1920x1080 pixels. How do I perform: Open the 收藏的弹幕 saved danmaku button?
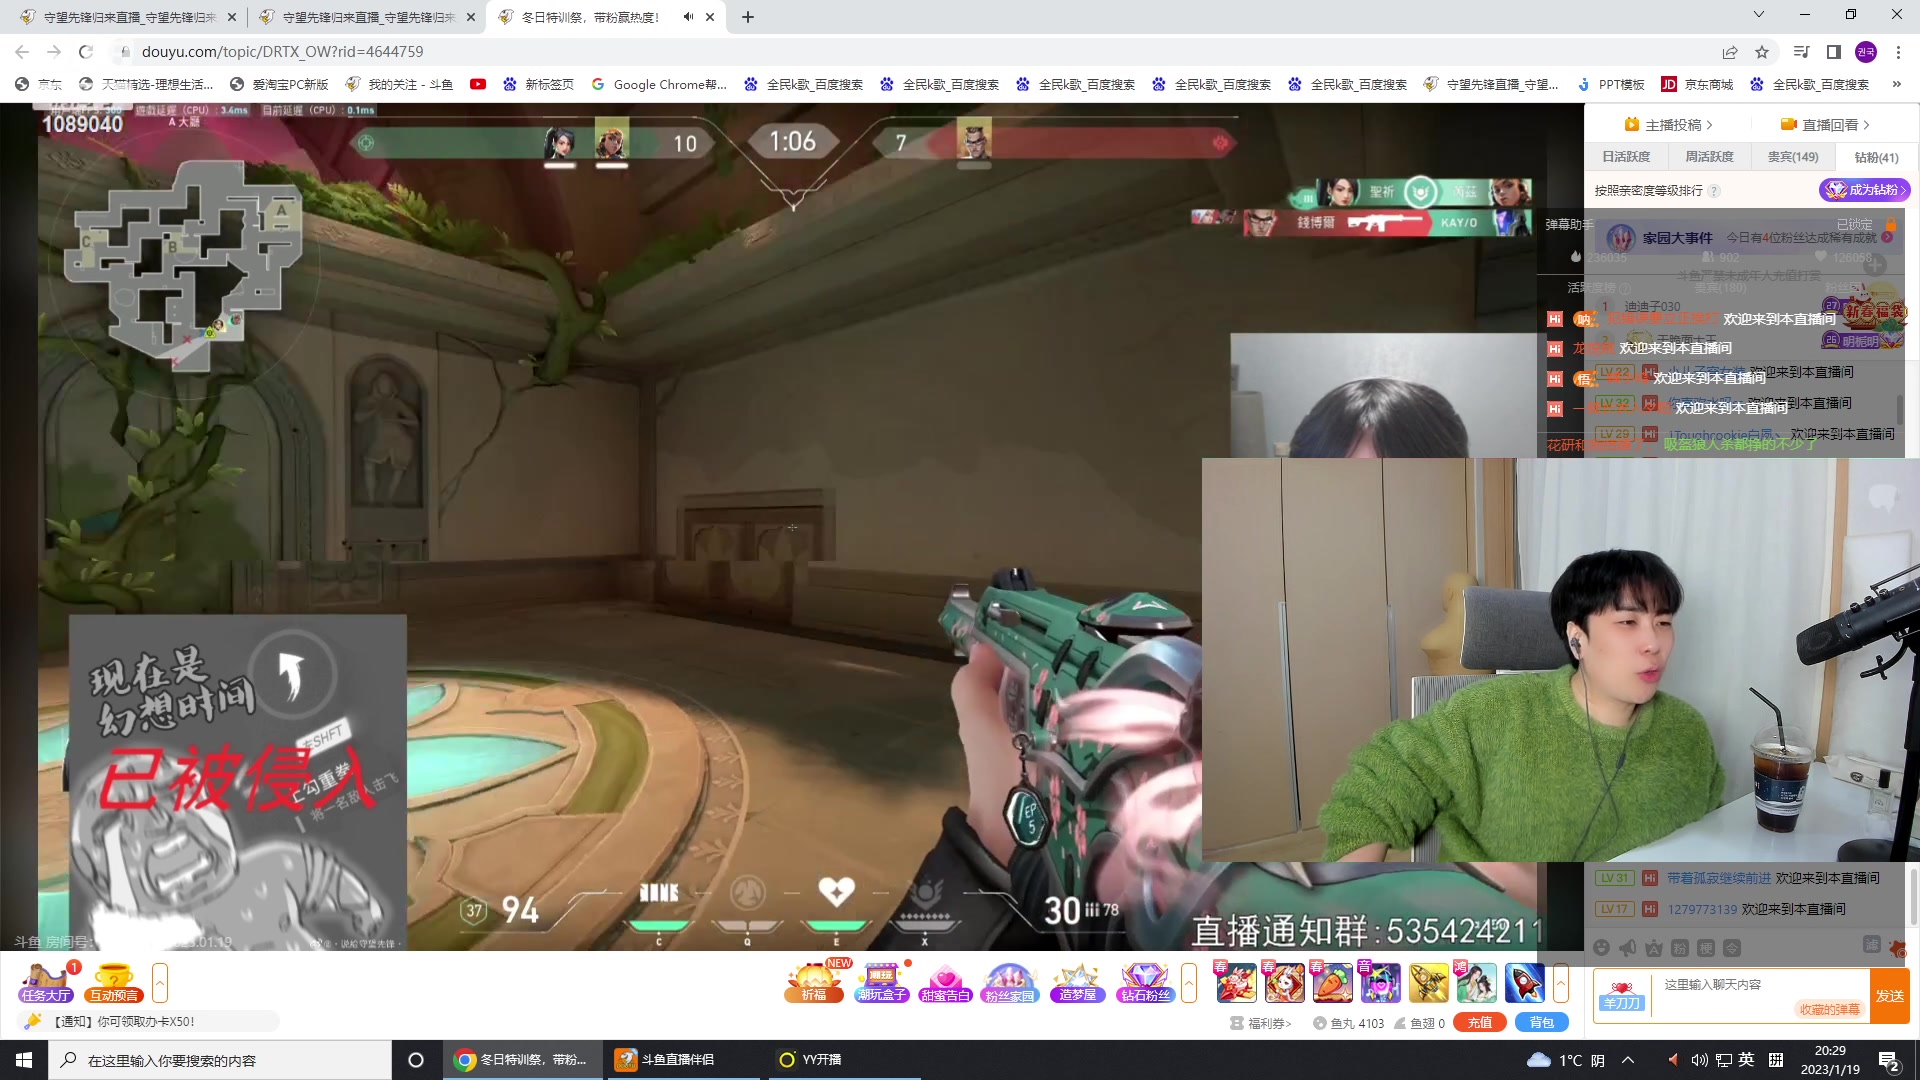[1830, 1010]
